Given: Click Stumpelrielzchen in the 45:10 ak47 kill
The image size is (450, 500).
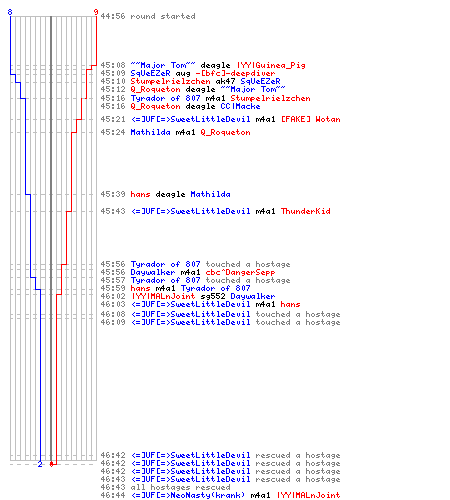Looking at the screenshot, I should [x=170, y=81].
